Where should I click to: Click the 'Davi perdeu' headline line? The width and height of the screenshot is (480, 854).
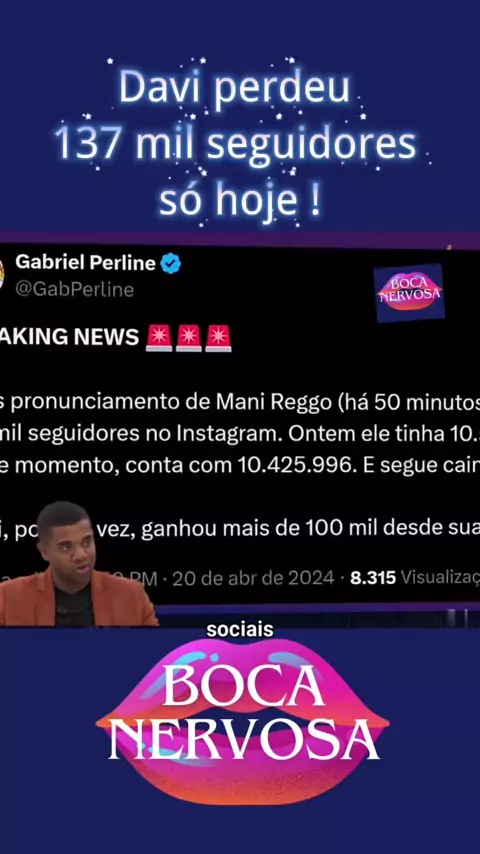234,87
